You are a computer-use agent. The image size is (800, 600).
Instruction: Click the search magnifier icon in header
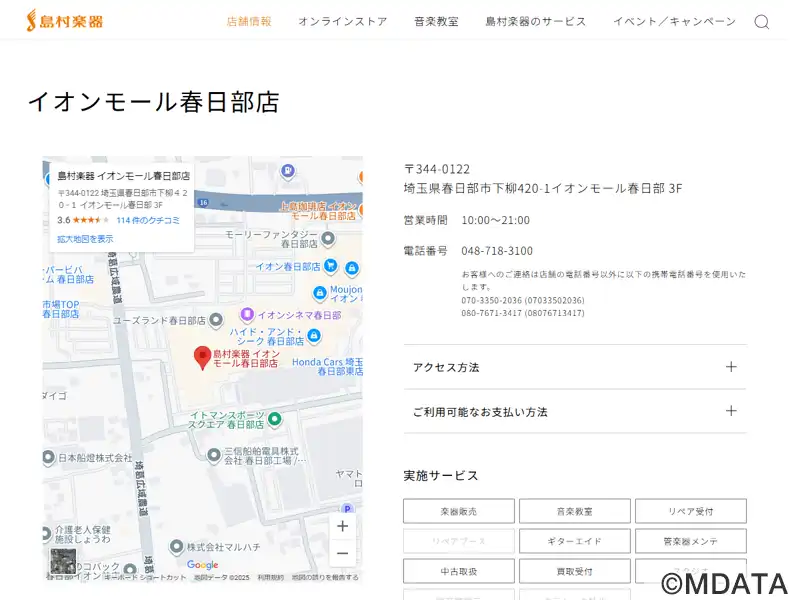761,22
